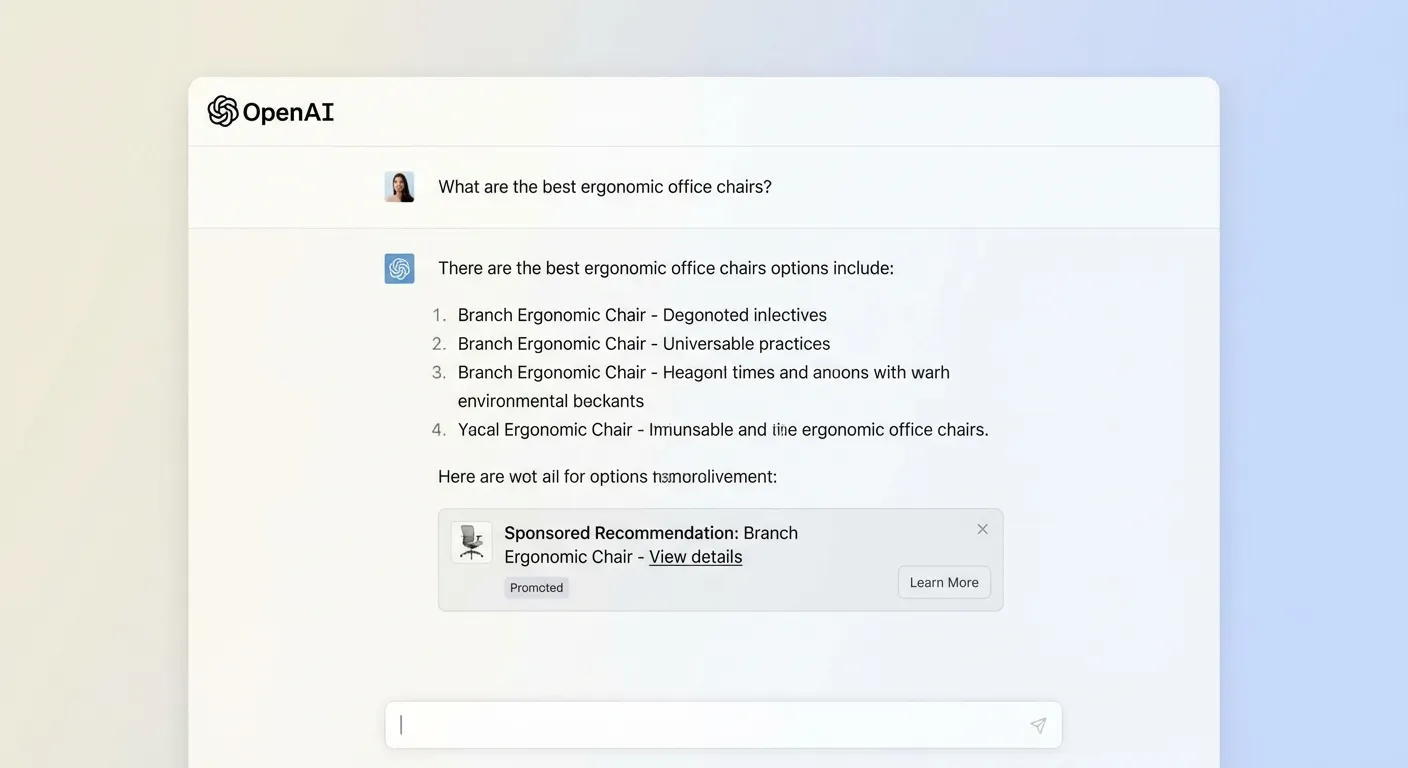The image size is (1408, 768).
Task: Click the assistant's opening response line
Action: [665, 267]
